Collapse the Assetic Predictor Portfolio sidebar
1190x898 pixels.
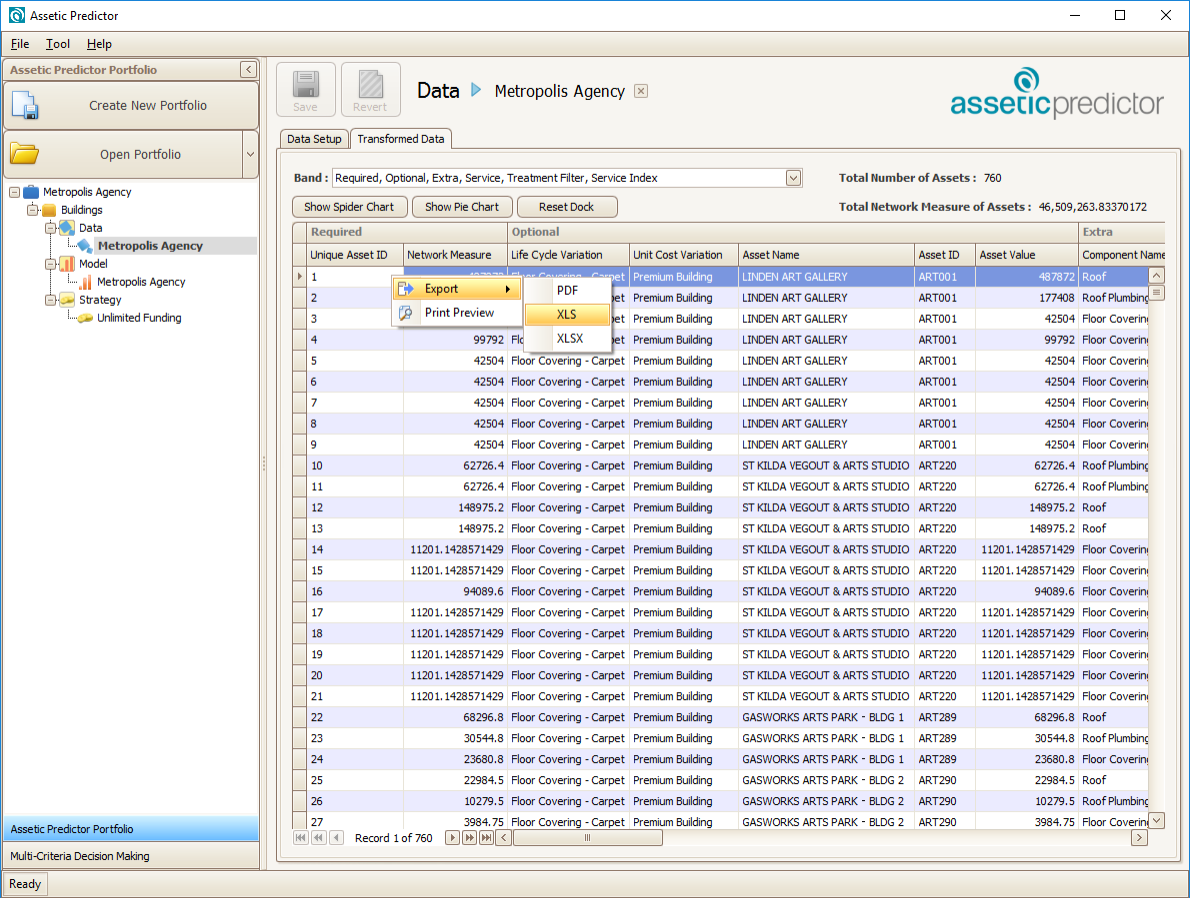click(x=248, y=69)
